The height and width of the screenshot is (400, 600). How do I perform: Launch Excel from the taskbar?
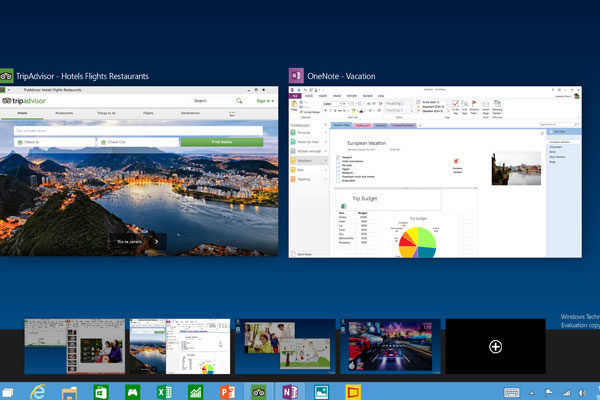pos(164,392)
